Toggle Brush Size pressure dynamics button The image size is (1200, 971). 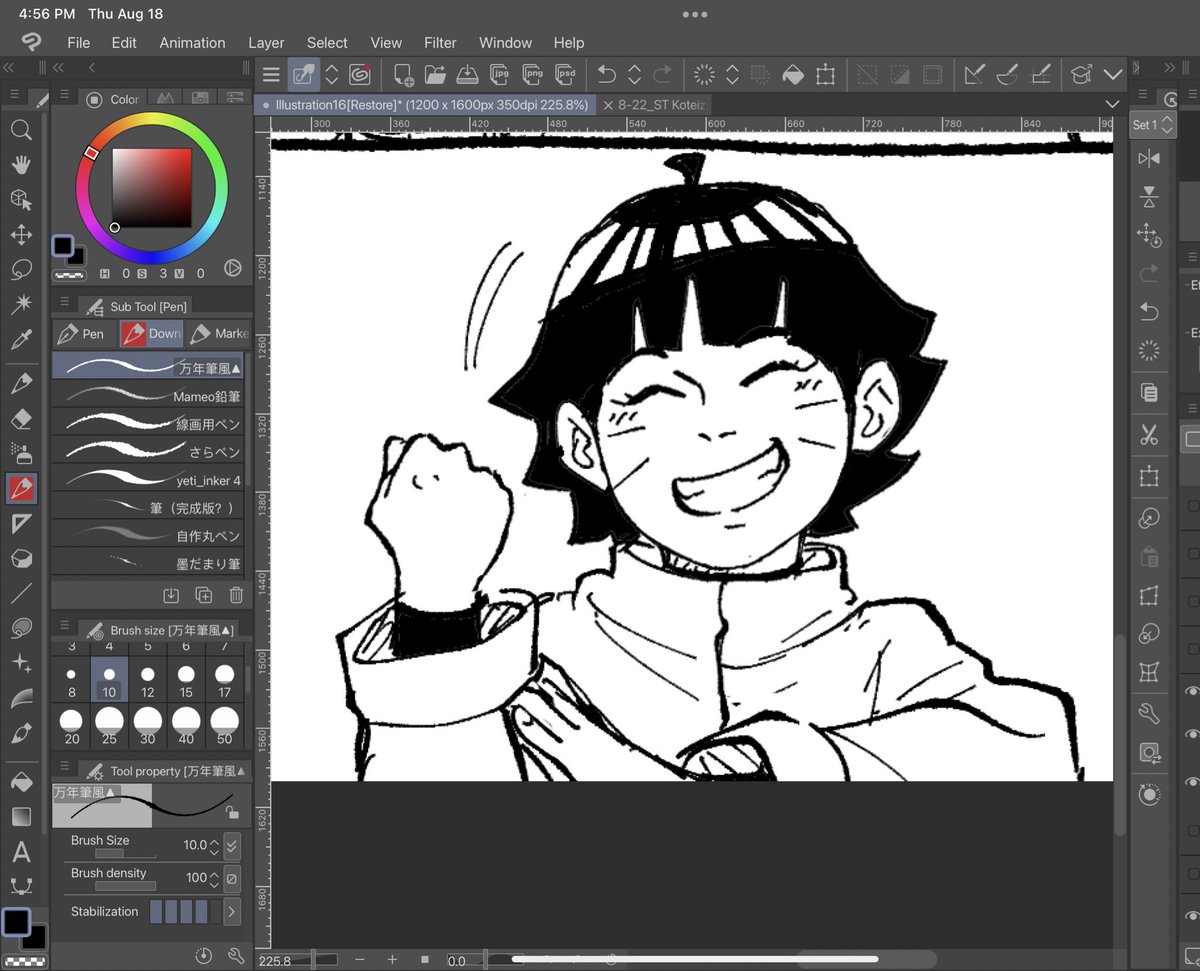click(232, 846)
